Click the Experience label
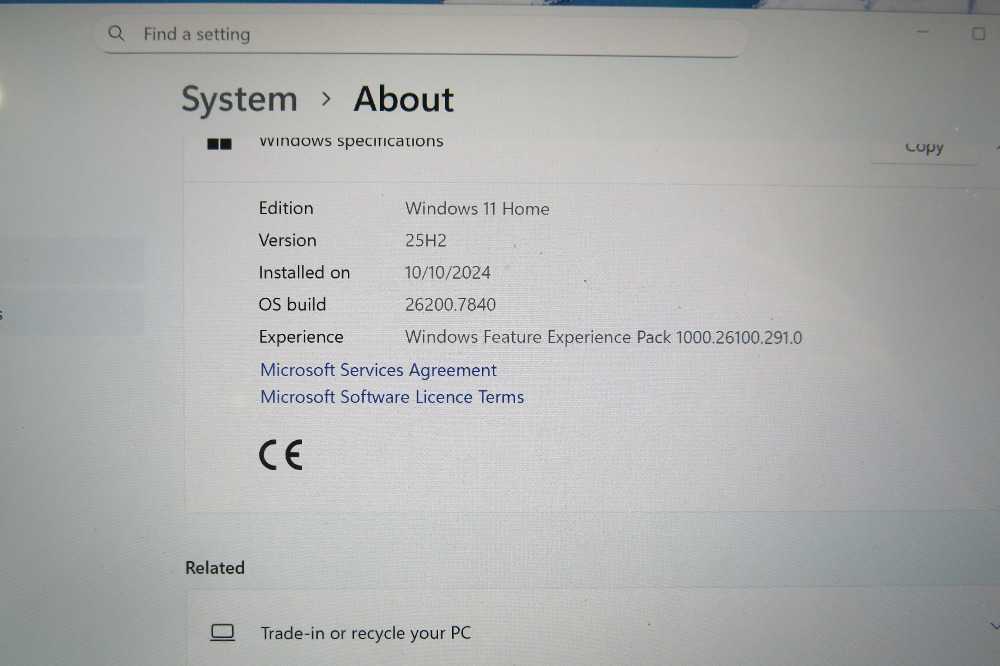1000x666 pixels. click(x=301, y=337)
